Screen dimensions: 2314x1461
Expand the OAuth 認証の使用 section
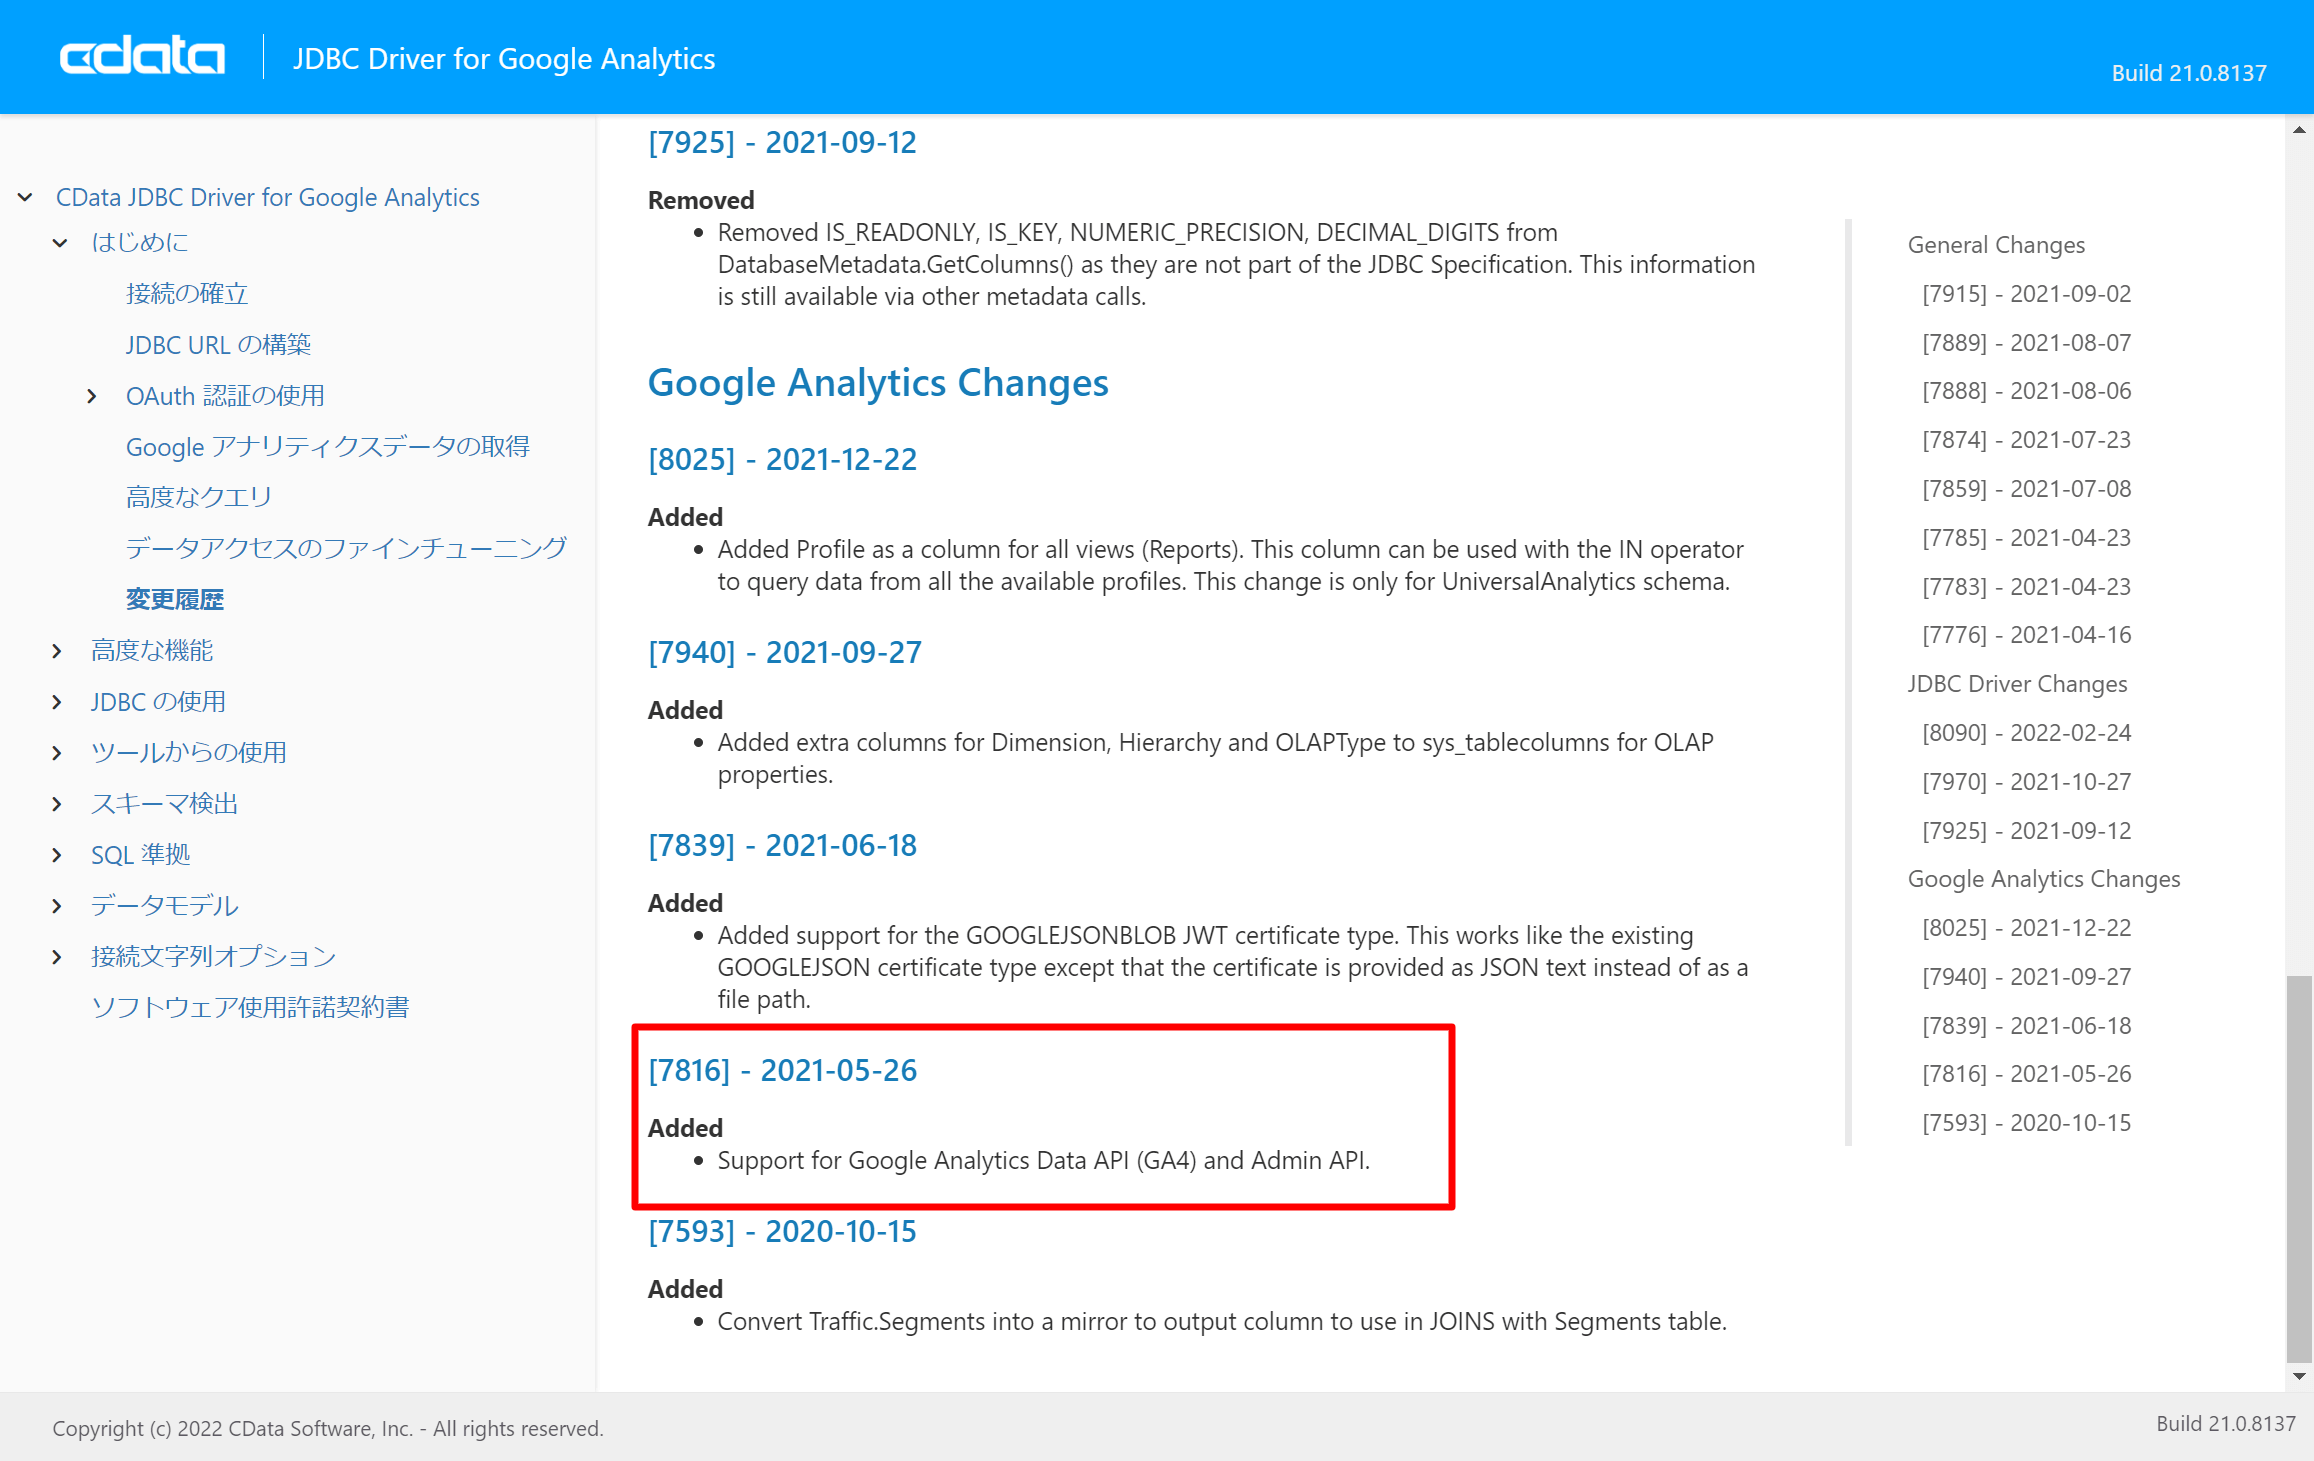click(x=92, y=396)
